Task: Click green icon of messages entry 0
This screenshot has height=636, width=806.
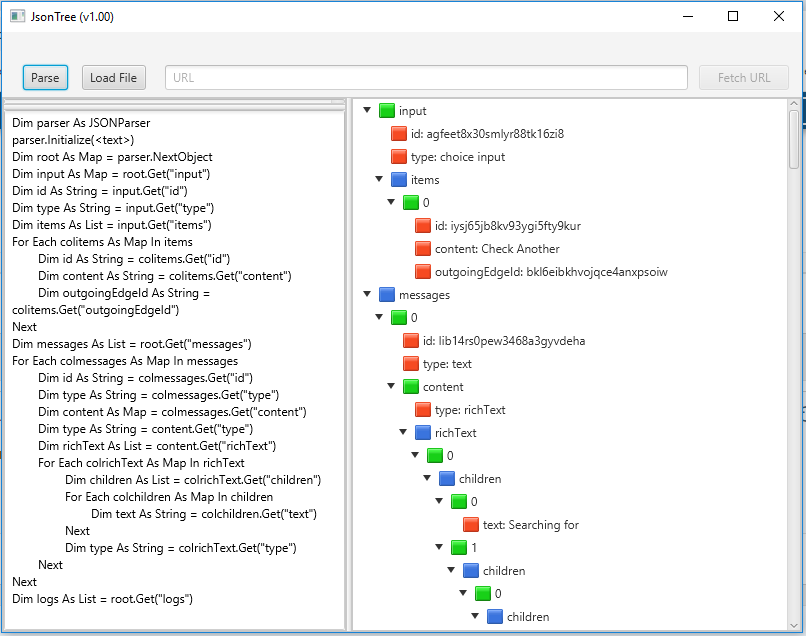Action: (399, 318)
